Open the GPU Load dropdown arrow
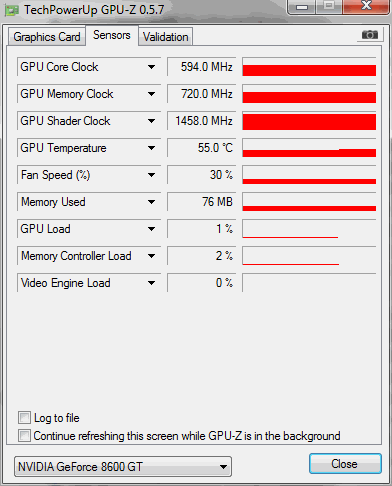This screenshot has width=392, height=486. coord(151,229)
